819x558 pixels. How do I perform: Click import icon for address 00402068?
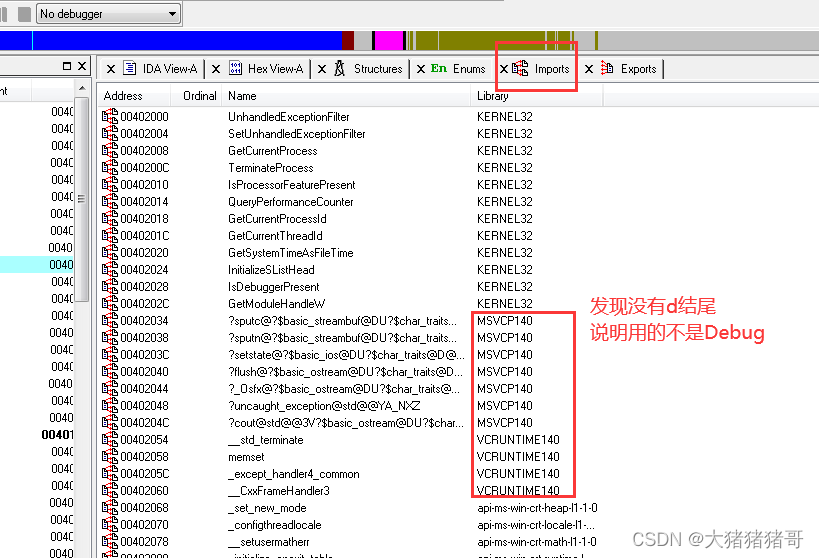(x=110, y=507)
